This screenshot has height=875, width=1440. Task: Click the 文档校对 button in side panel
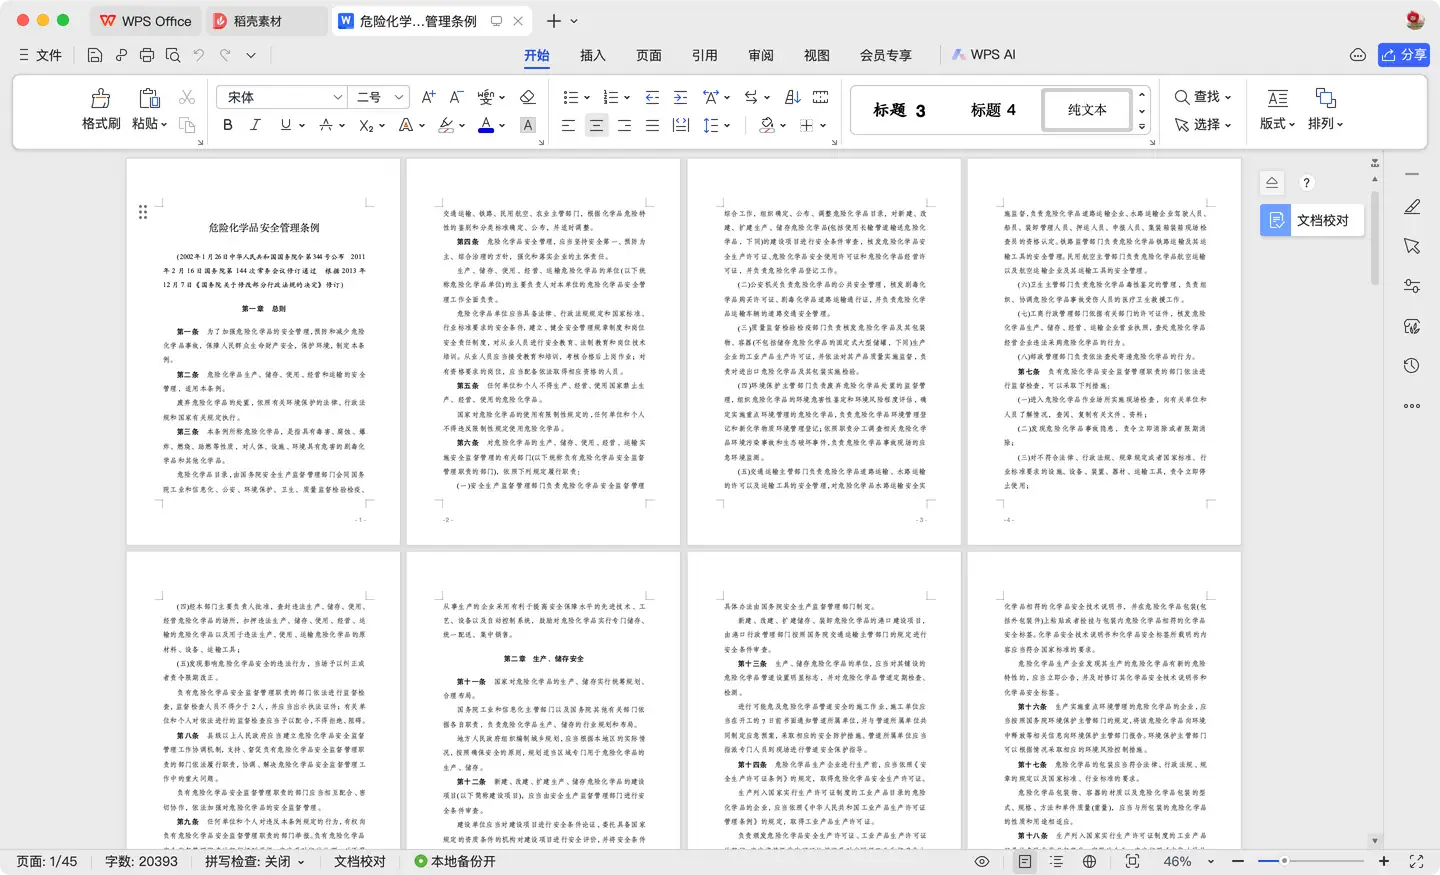point(1311,220)
